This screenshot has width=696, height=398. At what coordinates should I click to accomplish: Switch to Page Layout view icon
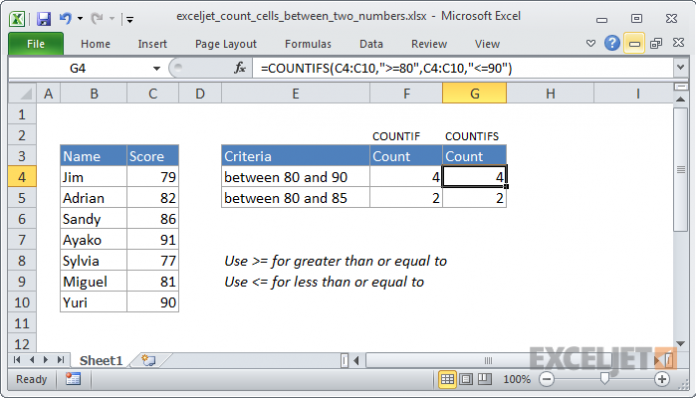(x=466, y=379)
